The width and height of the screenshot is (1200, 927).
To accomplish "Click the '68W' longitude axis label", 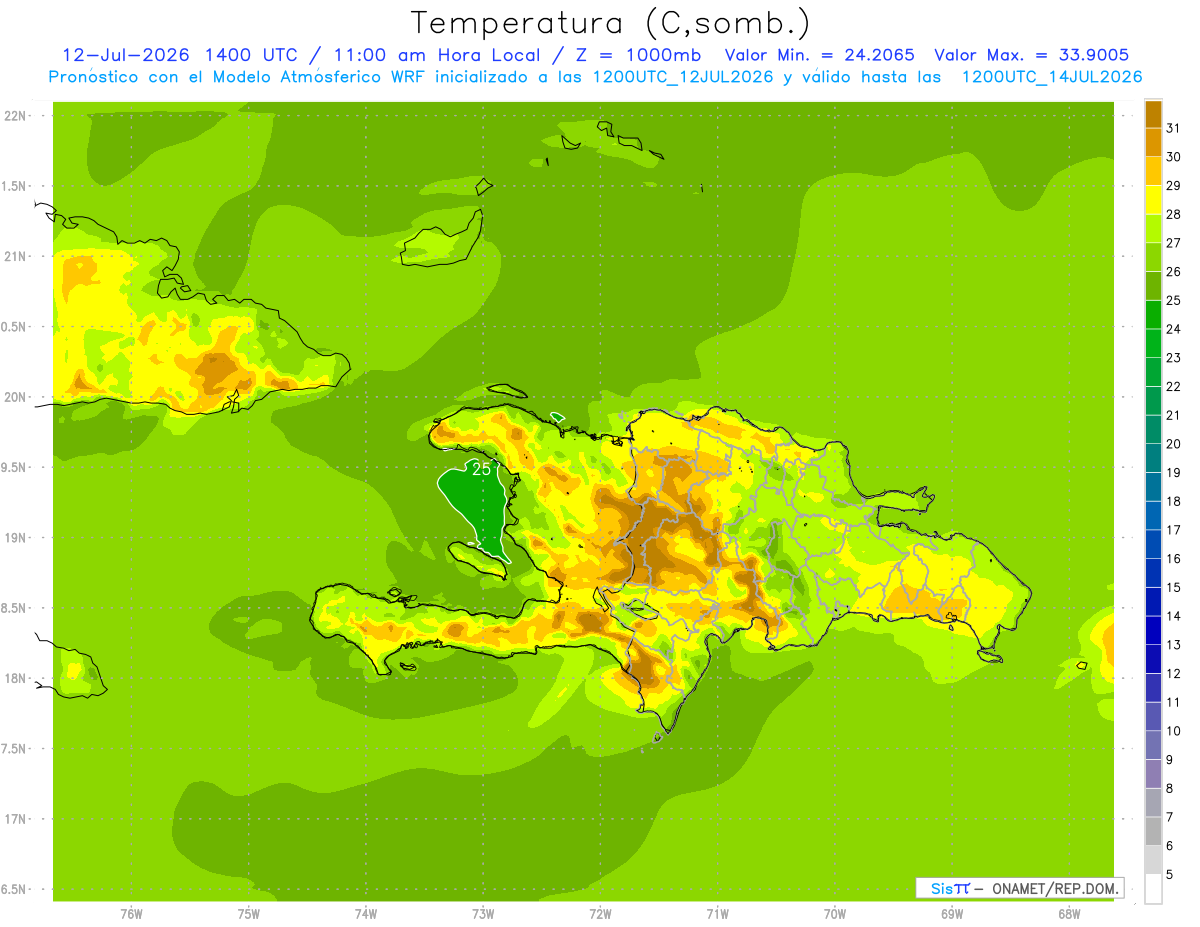I will [x=1069, y=914].
